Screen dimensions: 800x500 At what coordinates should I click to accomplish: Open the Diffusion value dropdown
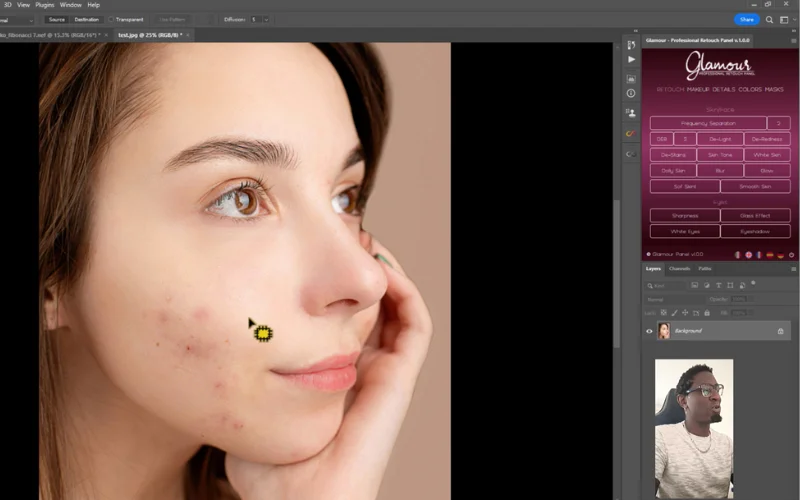[266, 19]
